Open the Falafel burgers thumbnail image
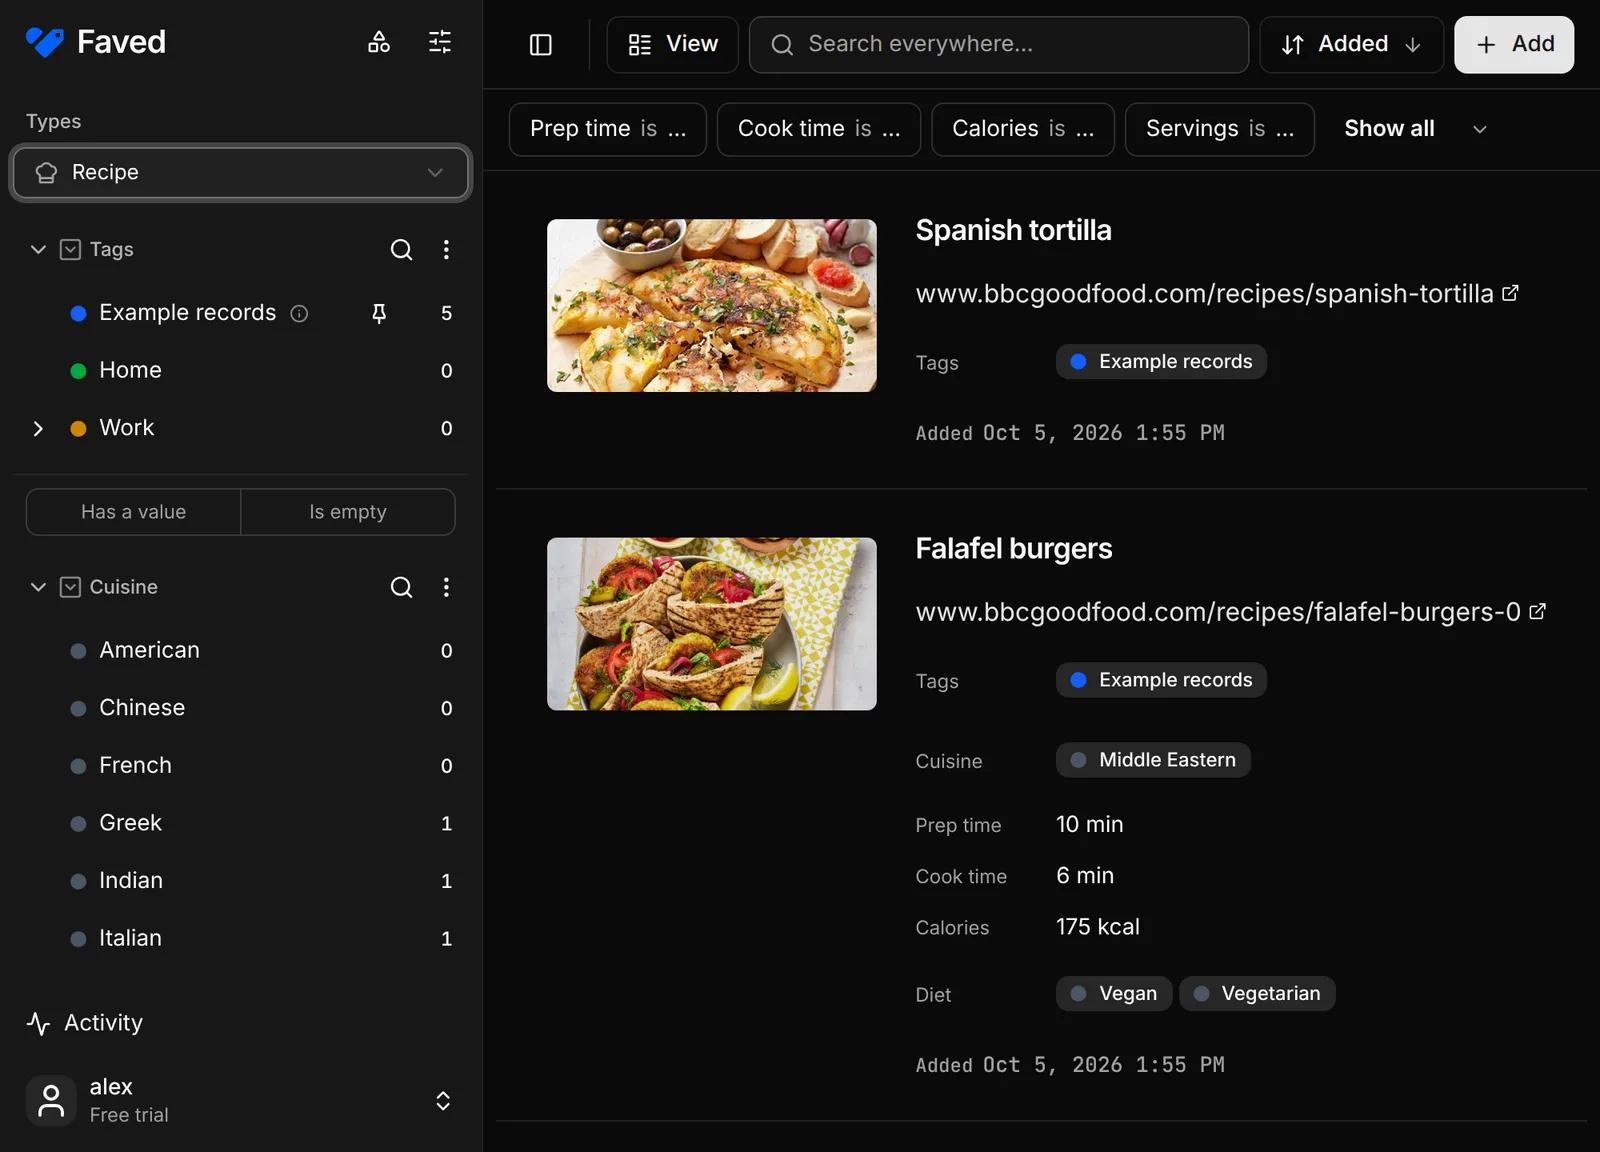 coord(712,624)
